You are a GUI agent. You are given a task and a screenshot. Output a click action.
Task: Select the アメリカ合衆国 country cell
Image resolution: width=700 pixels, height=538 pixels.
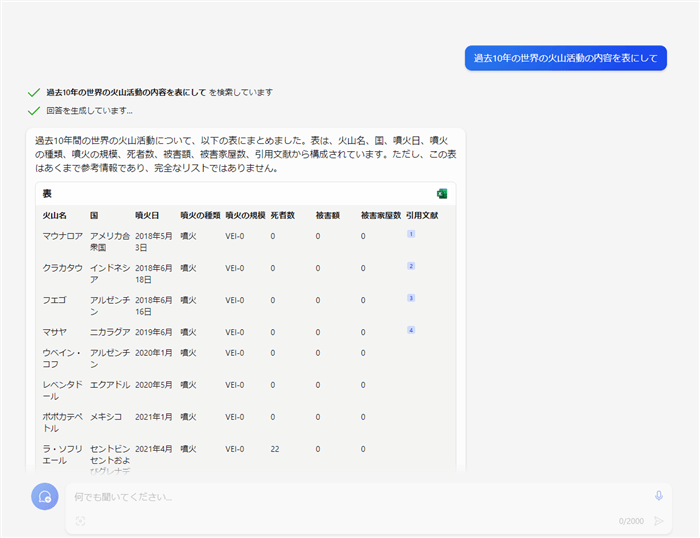click(110, 242)
